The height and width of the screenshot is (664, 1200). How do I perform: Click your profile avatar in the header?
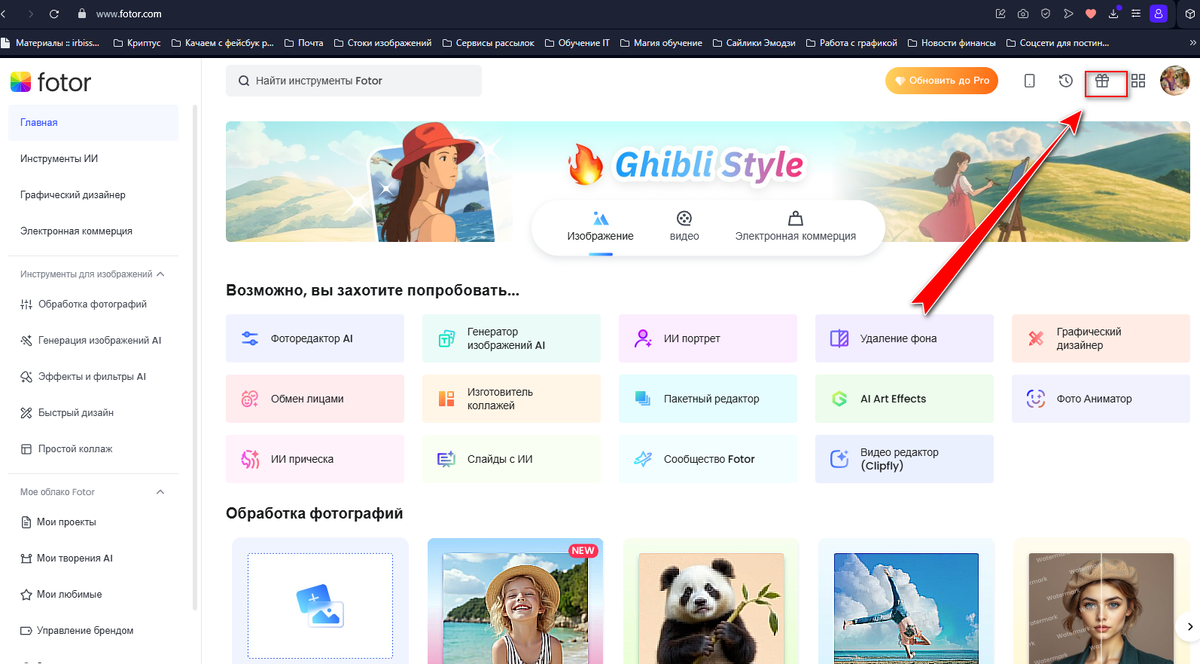point(1174,82)
